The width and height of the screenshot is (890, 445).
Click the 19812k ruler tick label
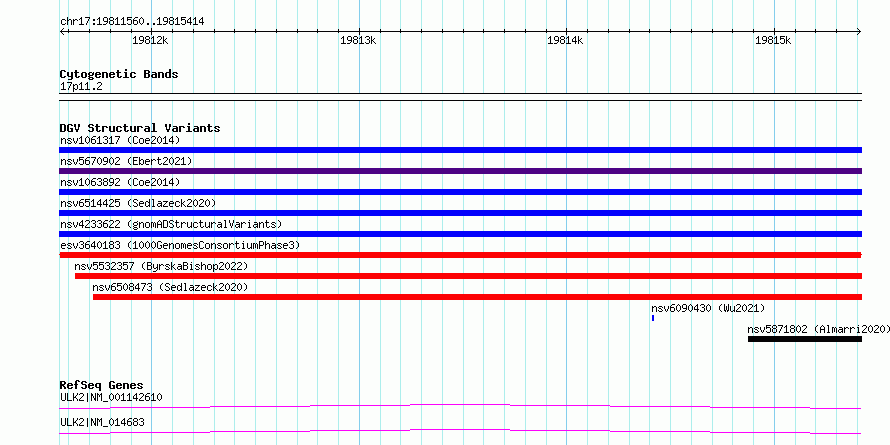pos(150,40)
